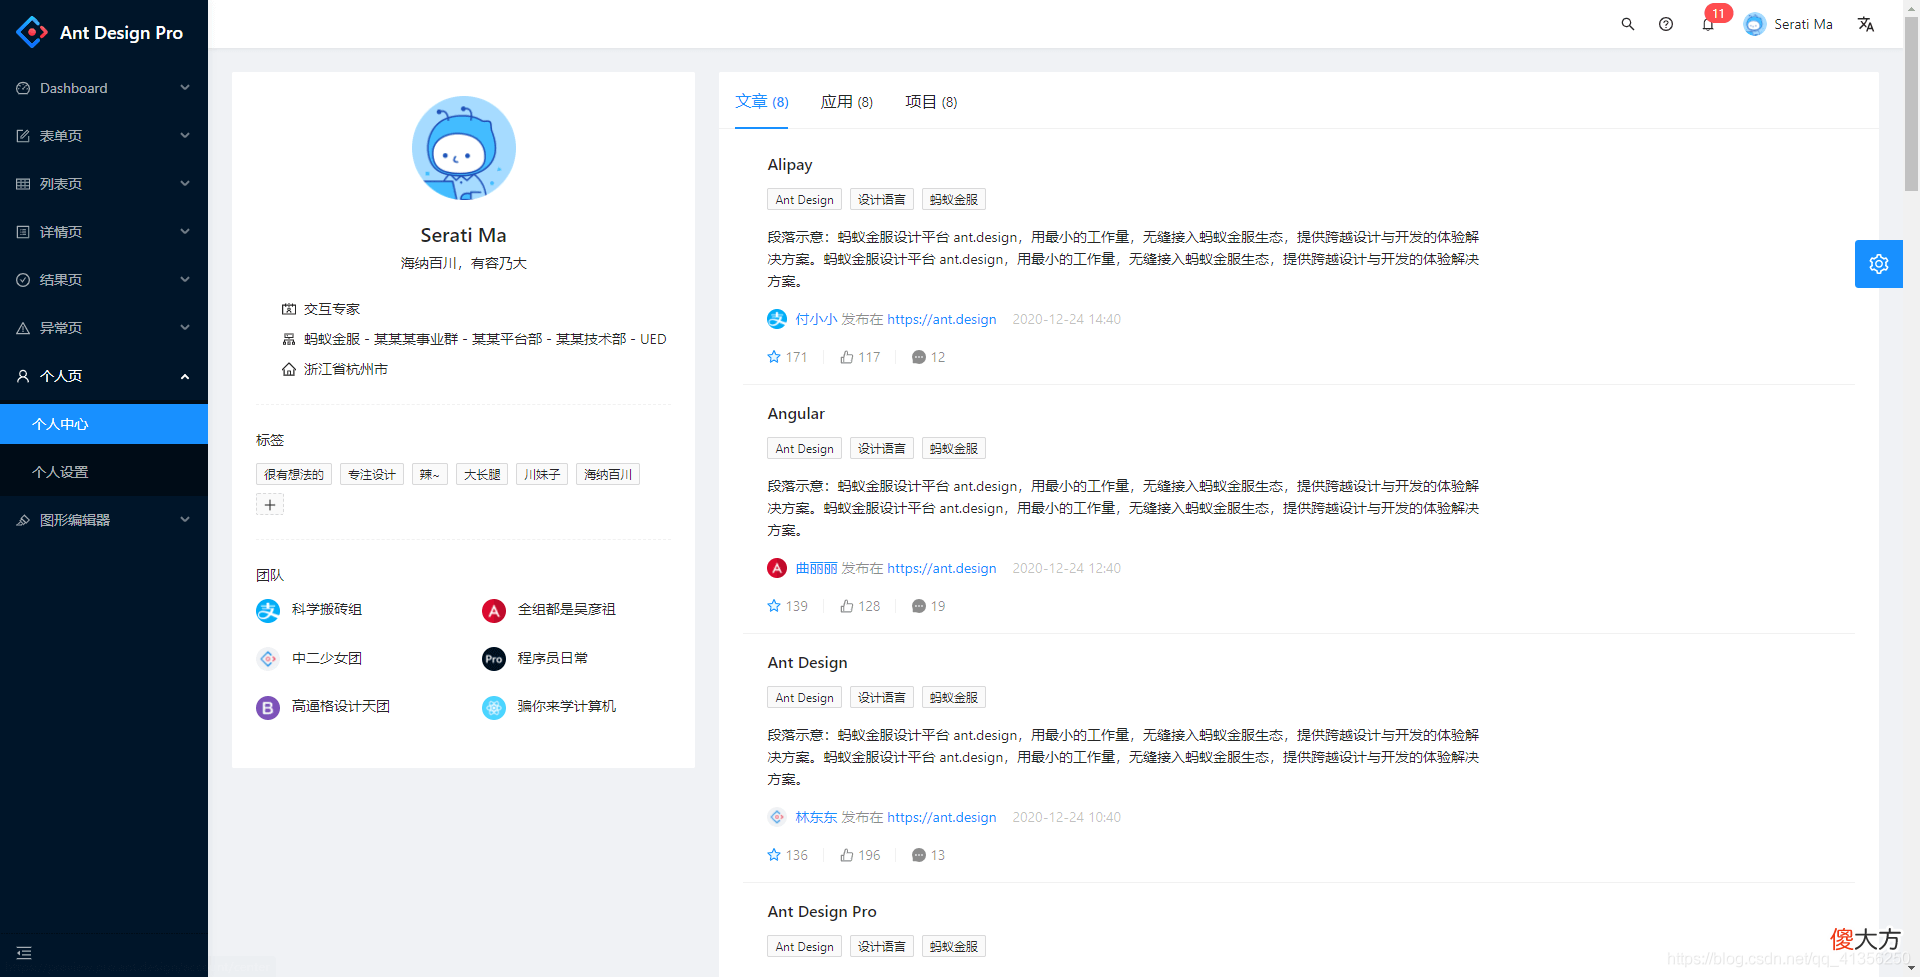Image resolution: width=1920 pixels, height=977 pixels.
Task: Expand the 列表页 menu
Action: [104, 184]
